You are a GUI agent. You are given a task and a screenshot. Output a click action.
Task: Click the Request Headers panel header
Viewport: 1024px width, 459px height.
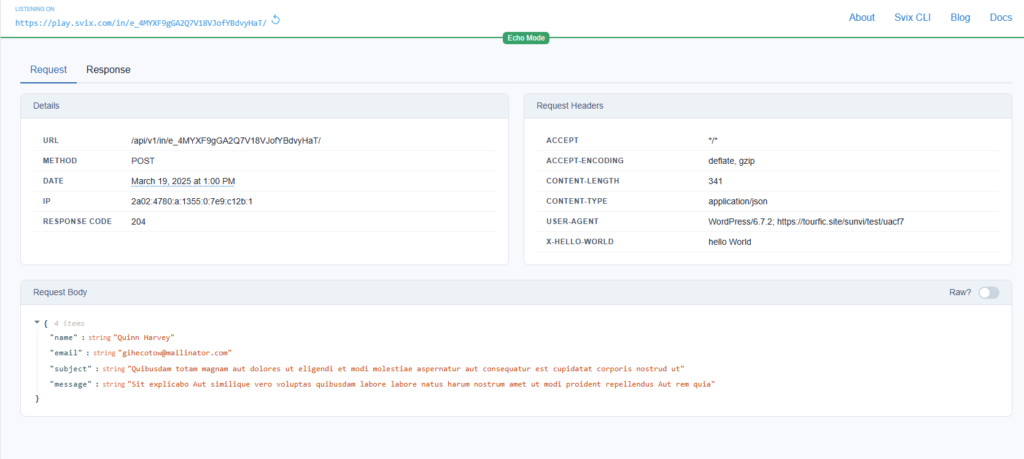(x=768, y=106)
